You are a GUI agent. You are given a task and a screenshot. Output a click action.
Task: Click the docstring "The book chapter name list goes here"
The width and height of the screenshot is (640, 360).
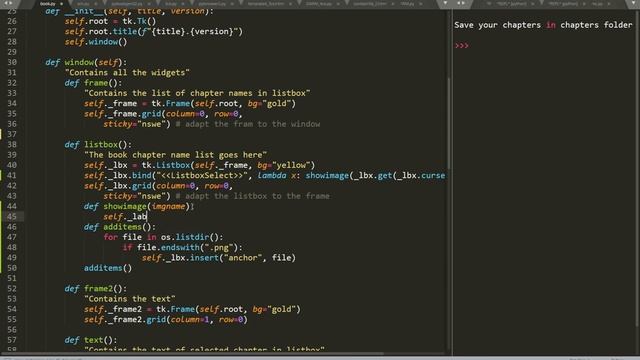click(x=176, y=155)
